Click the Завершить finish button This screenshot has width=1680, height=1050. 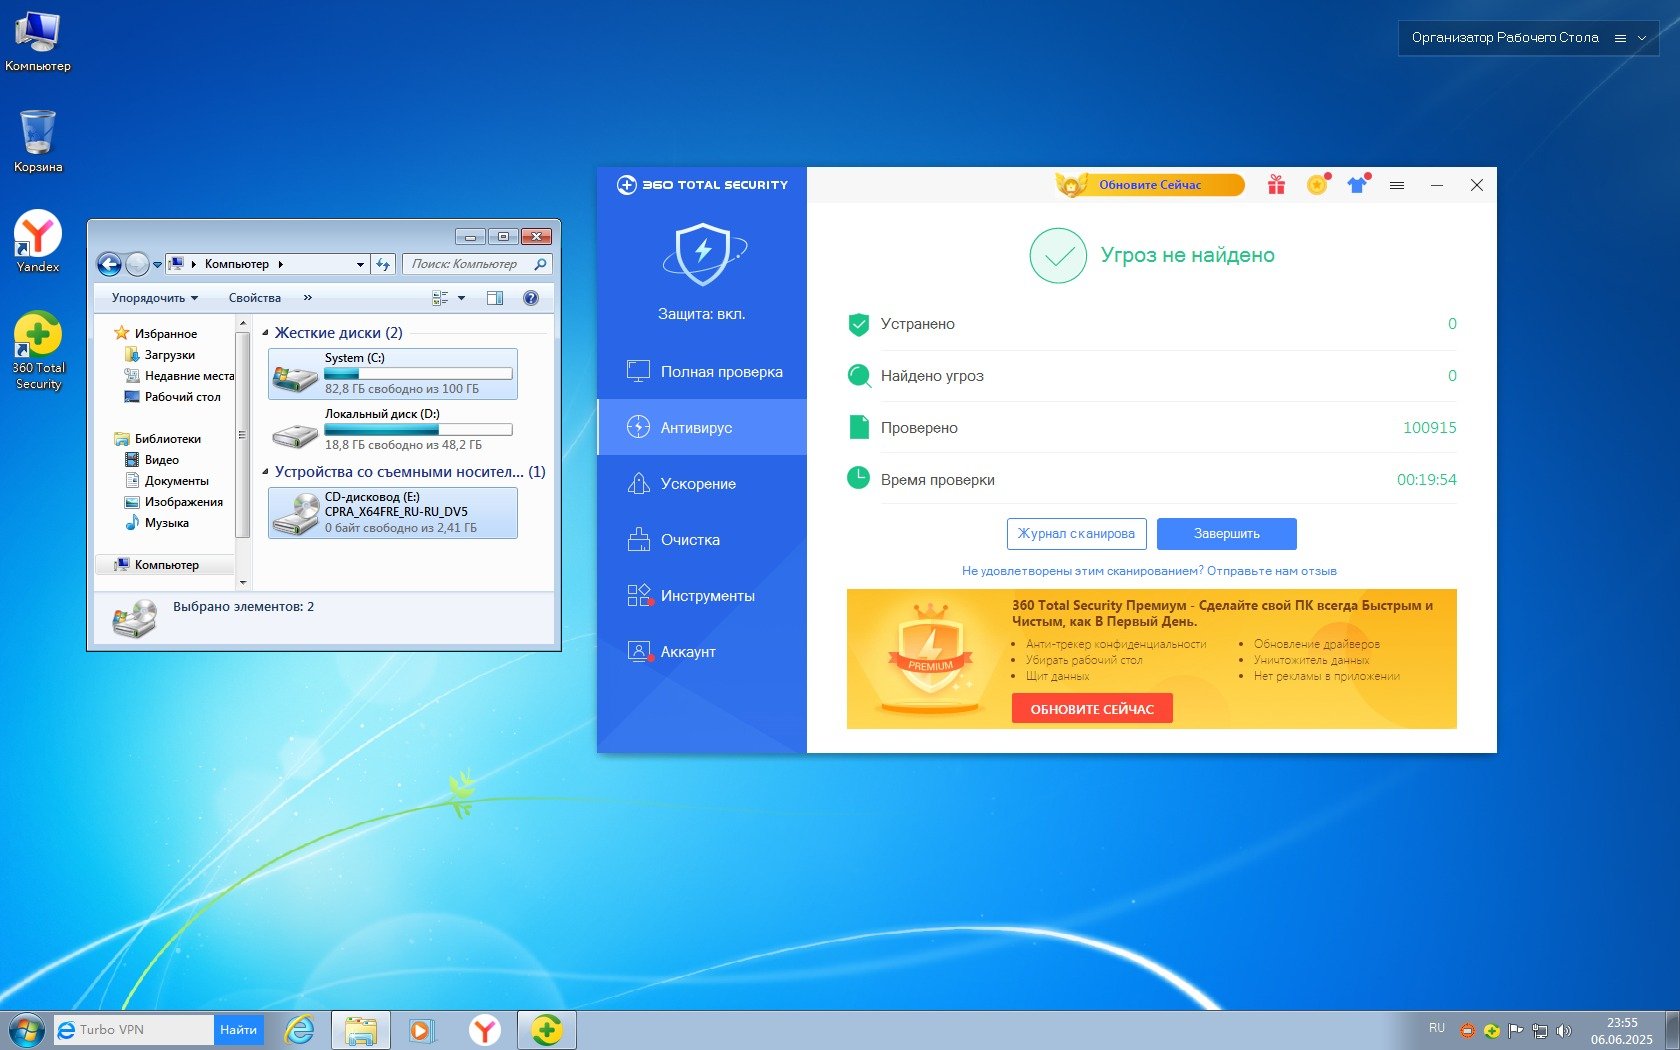click(x=1227, y=534)
